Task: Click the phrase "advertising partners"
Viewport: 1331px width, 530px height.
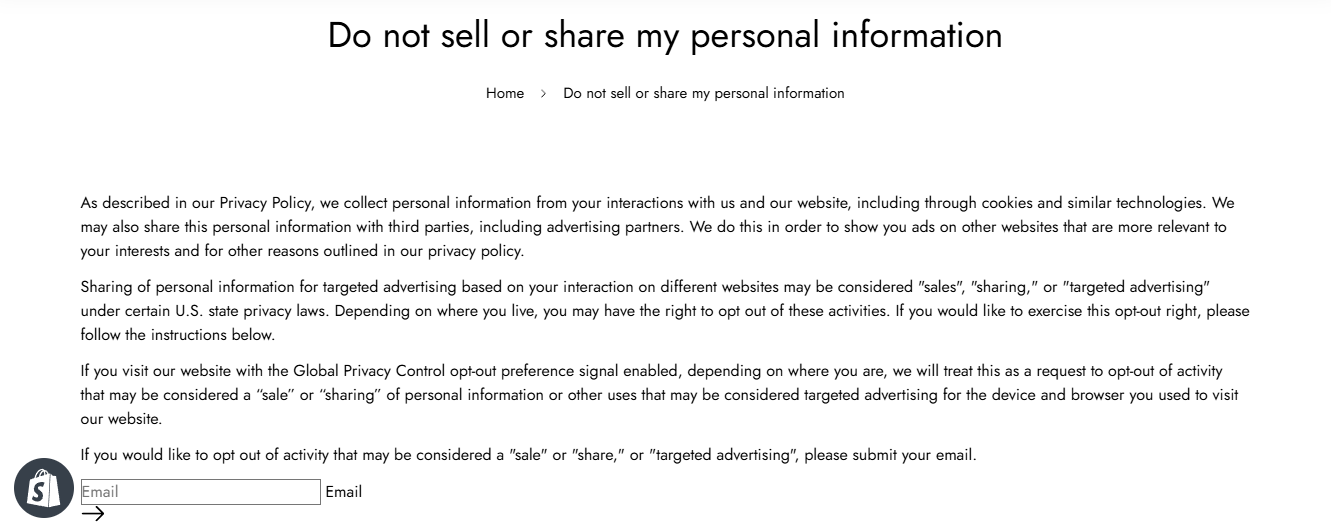Action: [x=613, y=227]
